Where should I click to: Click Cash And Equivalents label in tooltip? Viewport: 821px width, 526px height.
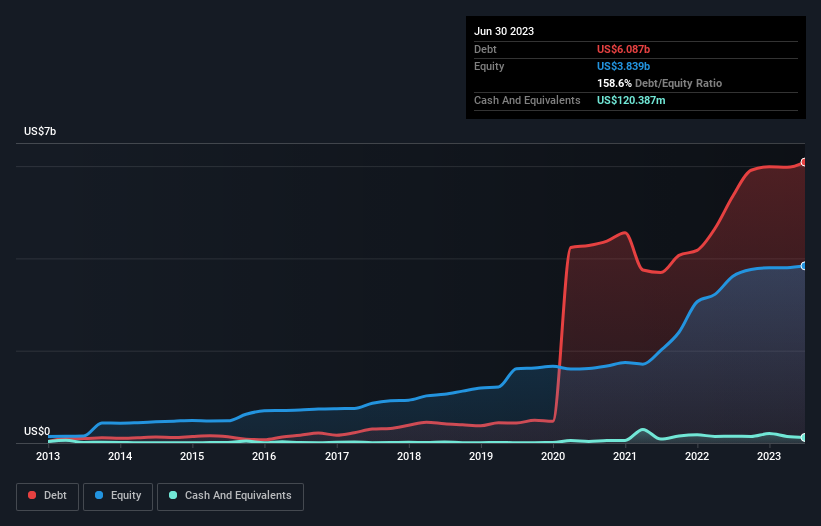coord(527,100)
